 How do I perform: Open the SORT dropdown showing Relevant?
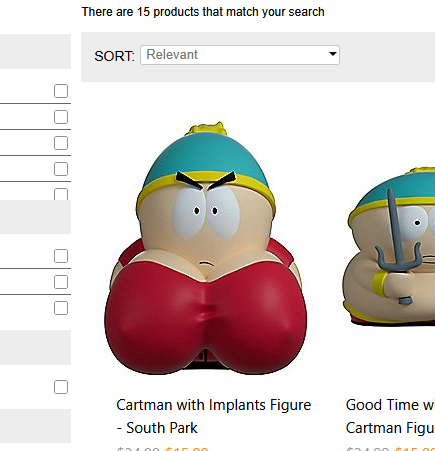click(x=240, y=55)
